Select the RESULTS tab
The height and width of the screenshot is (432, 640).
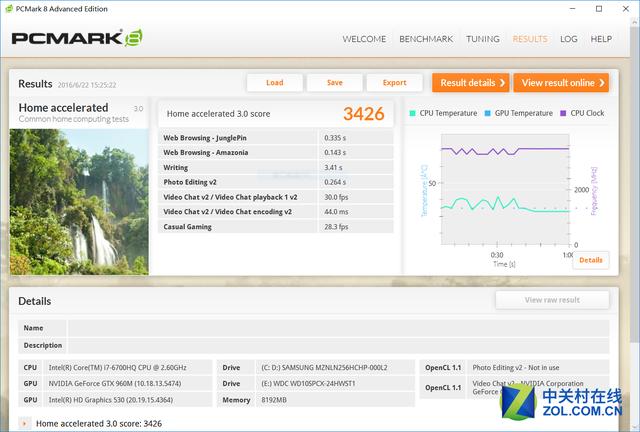[530, 39]
